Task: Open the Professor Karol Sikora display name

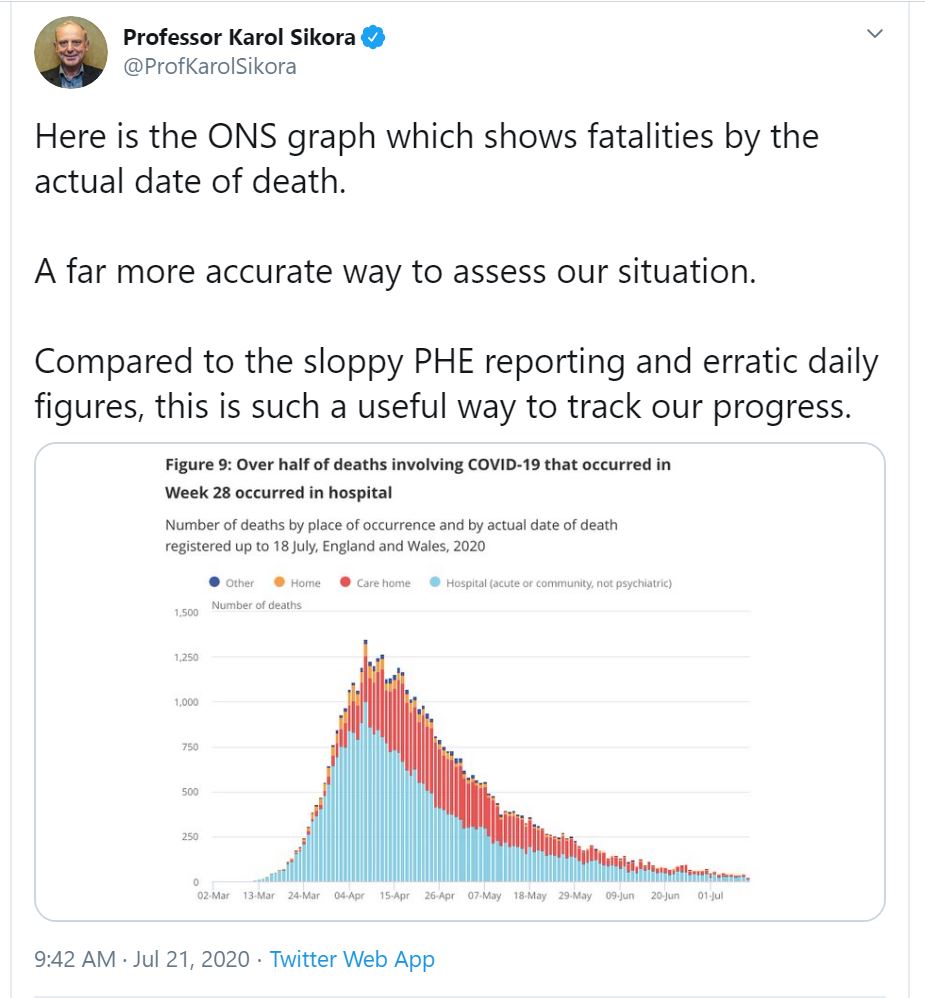Action: tap(240, 39)
